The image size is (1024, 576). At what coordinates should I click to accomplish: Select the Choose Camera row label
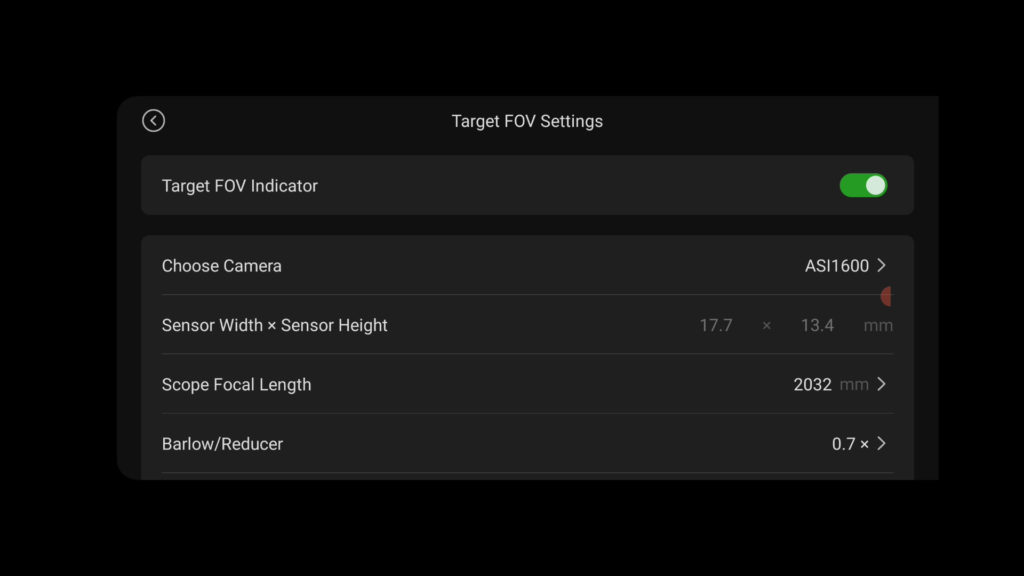pos(221,266)
